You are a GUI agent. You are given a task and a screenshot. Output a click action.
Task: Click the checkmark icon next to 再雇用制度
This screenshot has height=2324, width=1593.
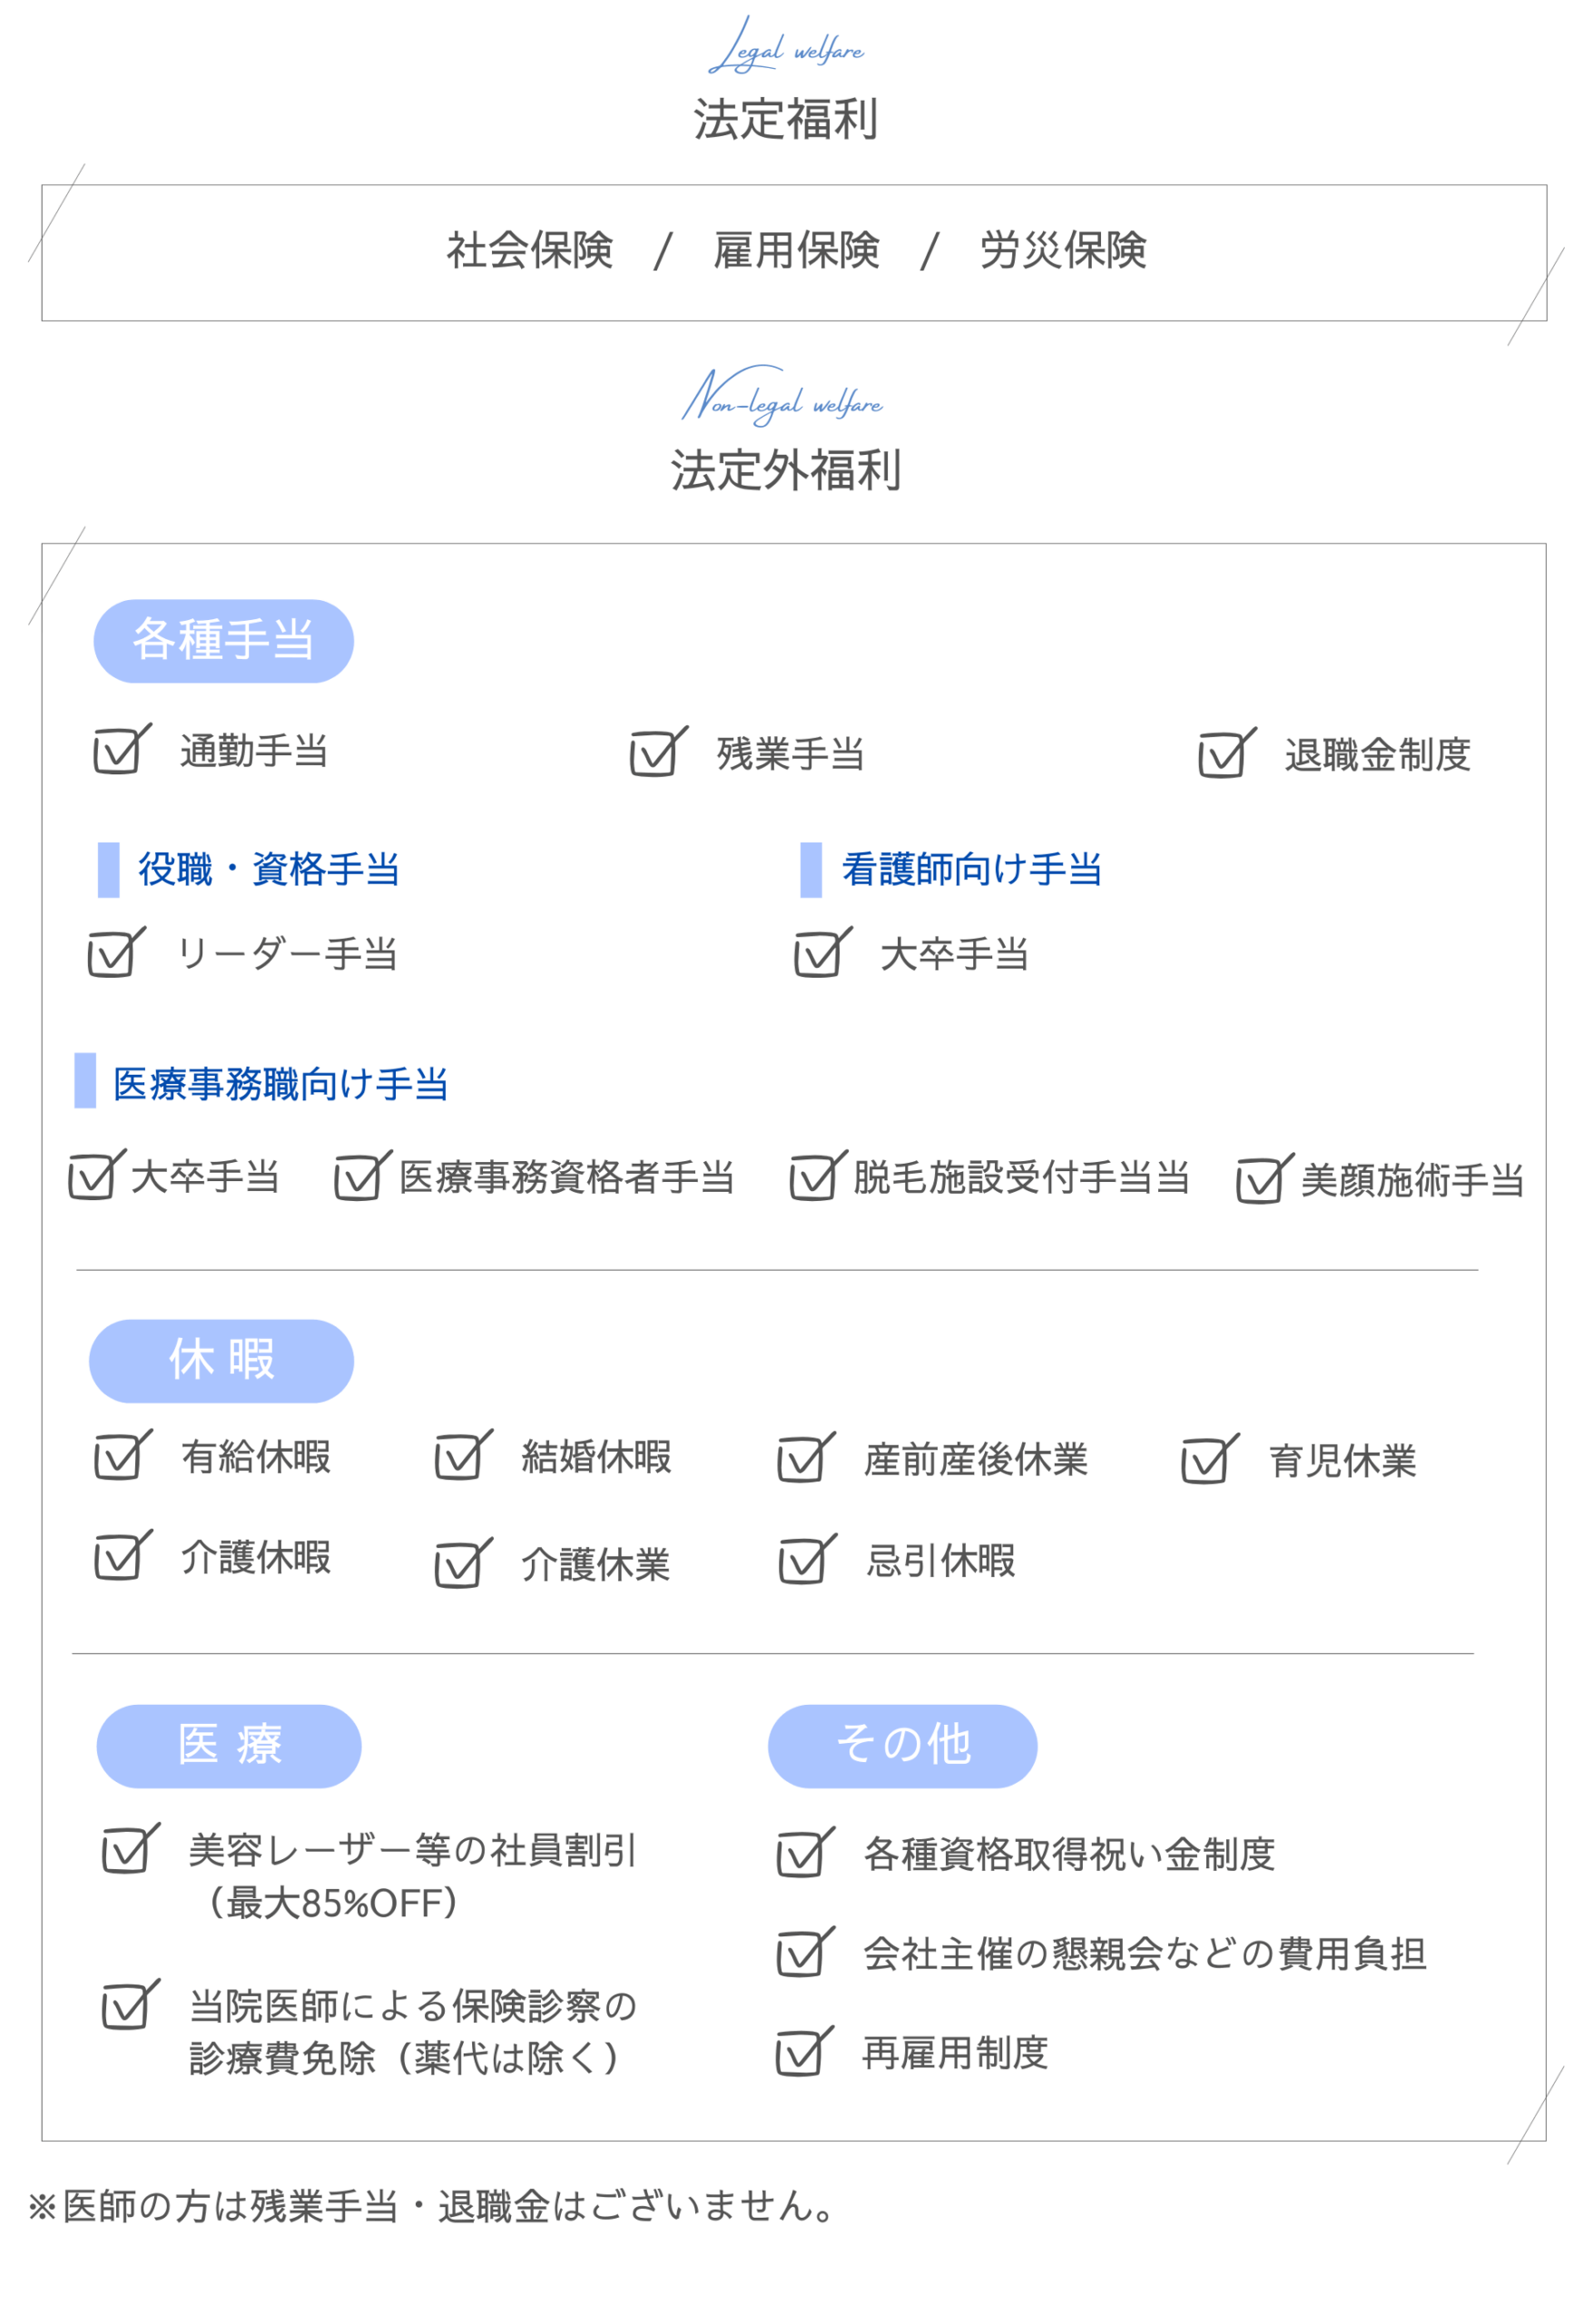(804, 2051)
